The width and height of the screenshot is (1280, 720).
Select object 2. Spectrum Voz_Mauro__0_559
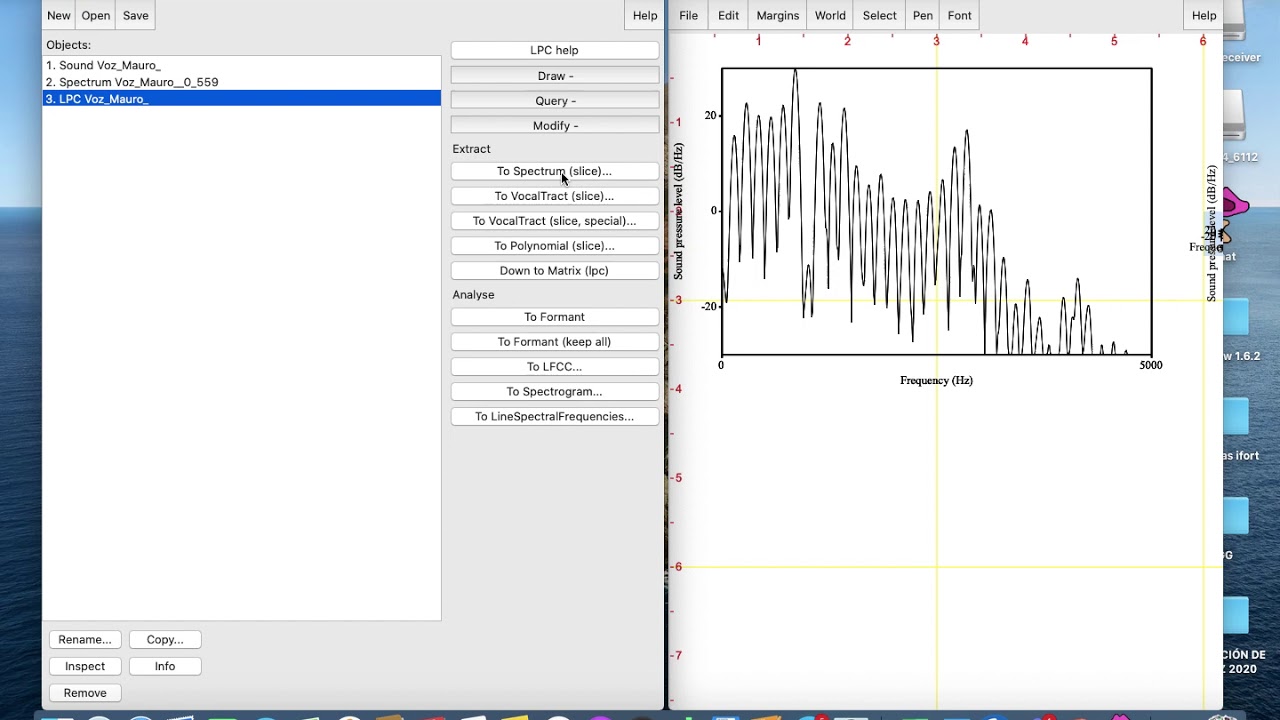[x=241, y=82]
